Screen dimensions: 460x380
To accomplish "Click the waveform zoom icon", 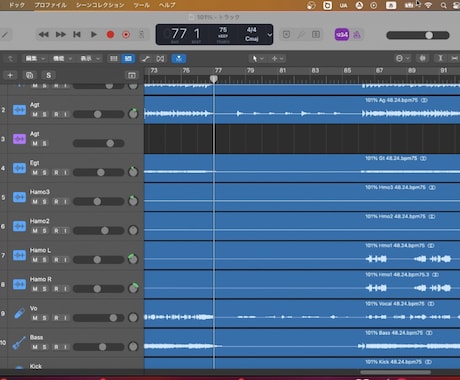I will point(423,59).
